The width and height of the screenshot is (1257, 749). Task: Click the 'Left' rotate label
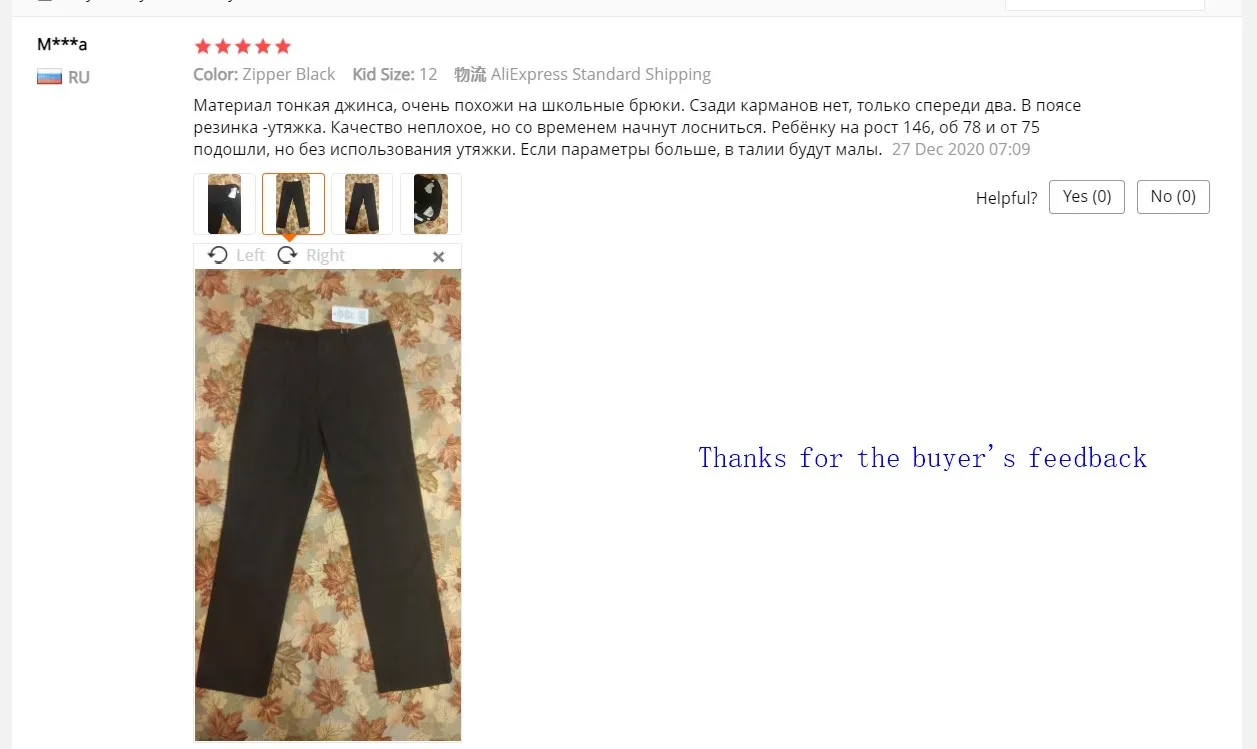coord(250,255)
